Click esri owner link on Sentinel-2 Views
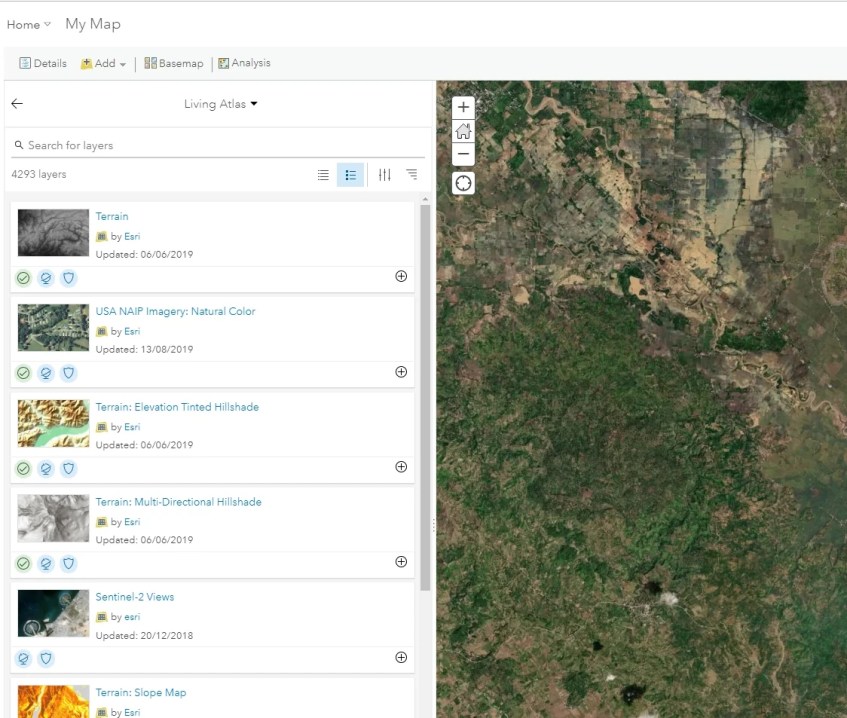The width and height of the screenshot is (847, 718). tap(132, 617)
